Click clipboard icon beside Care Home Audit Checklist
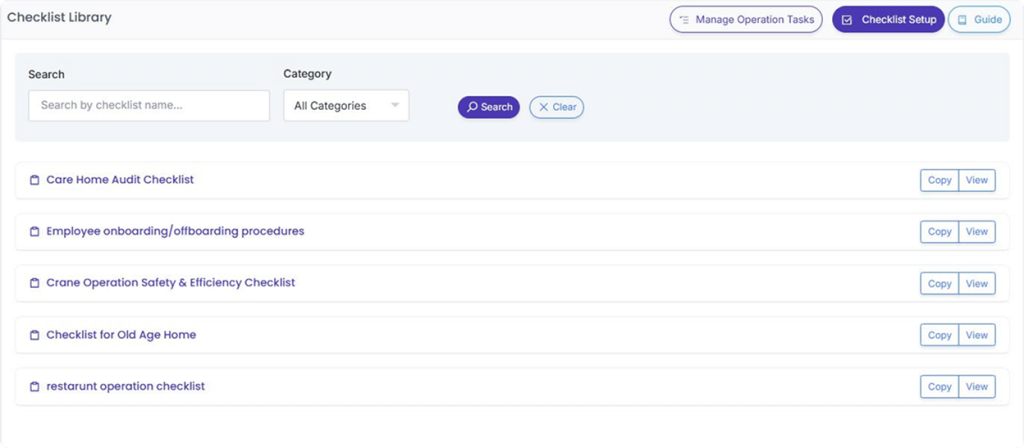1024x448 pixels. click(x=34, y=180)
